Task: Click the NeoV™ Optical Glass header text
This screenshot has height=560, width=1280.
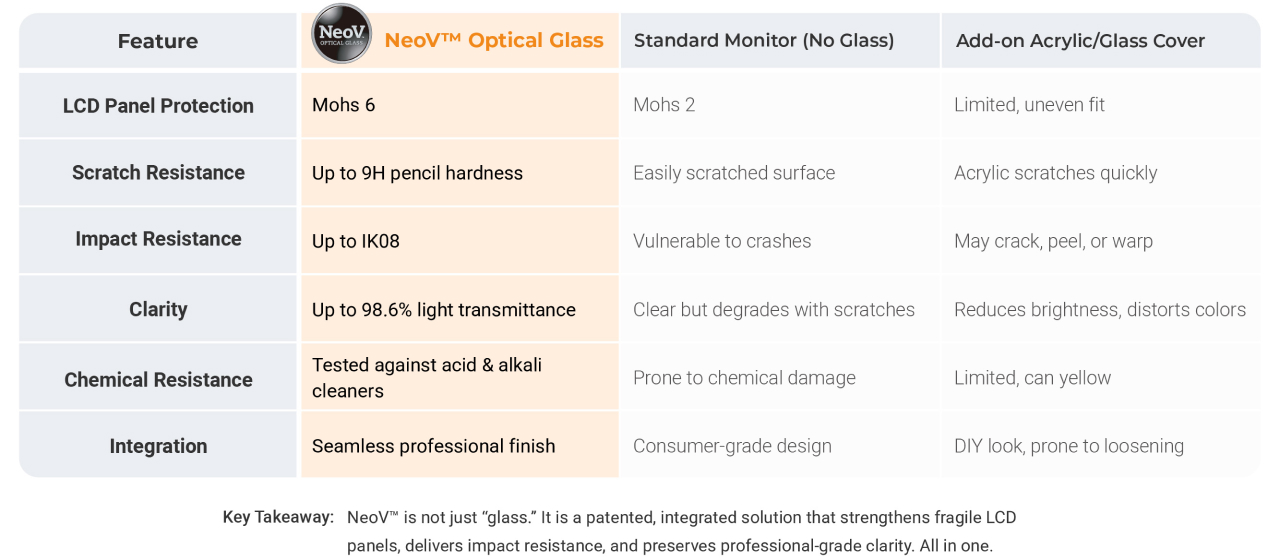Action: coord(494,41)
